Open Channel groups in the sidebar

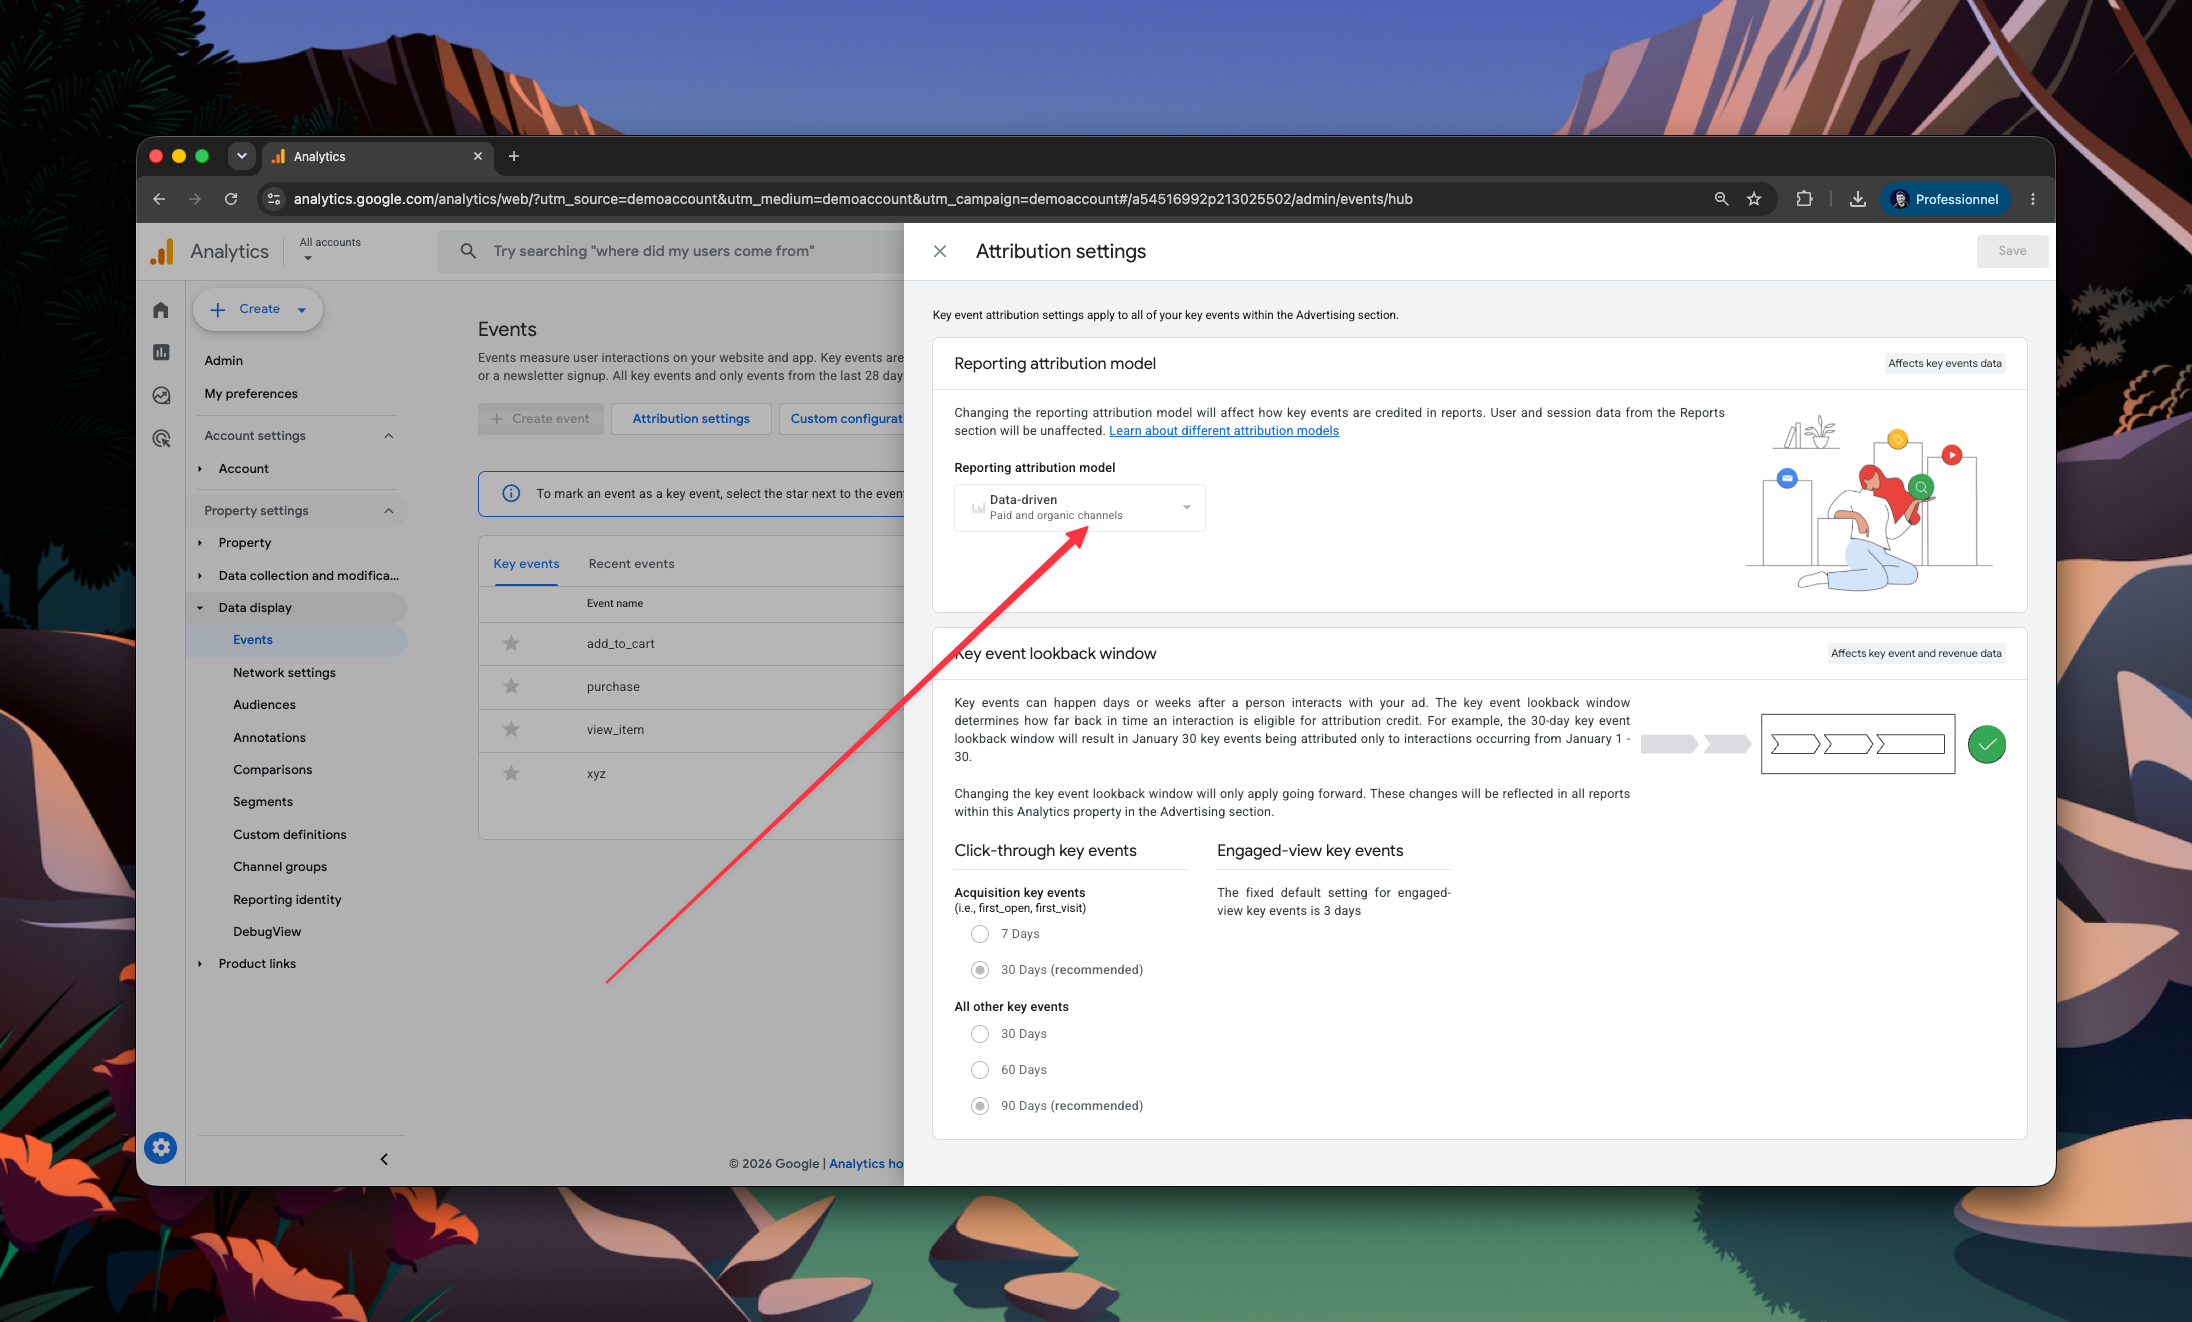pyautogui.click(x=280, y=867)
